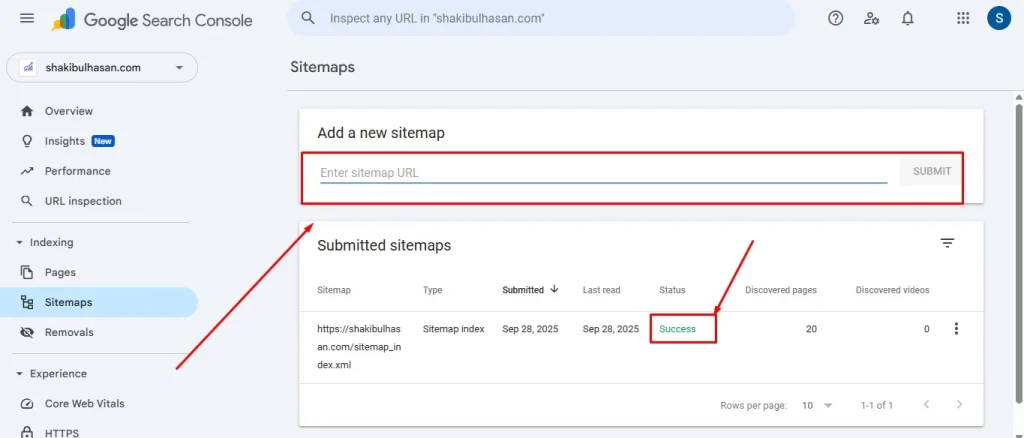
Task: Open URL inspection in the sidebar
Action: tap(83, 201)
